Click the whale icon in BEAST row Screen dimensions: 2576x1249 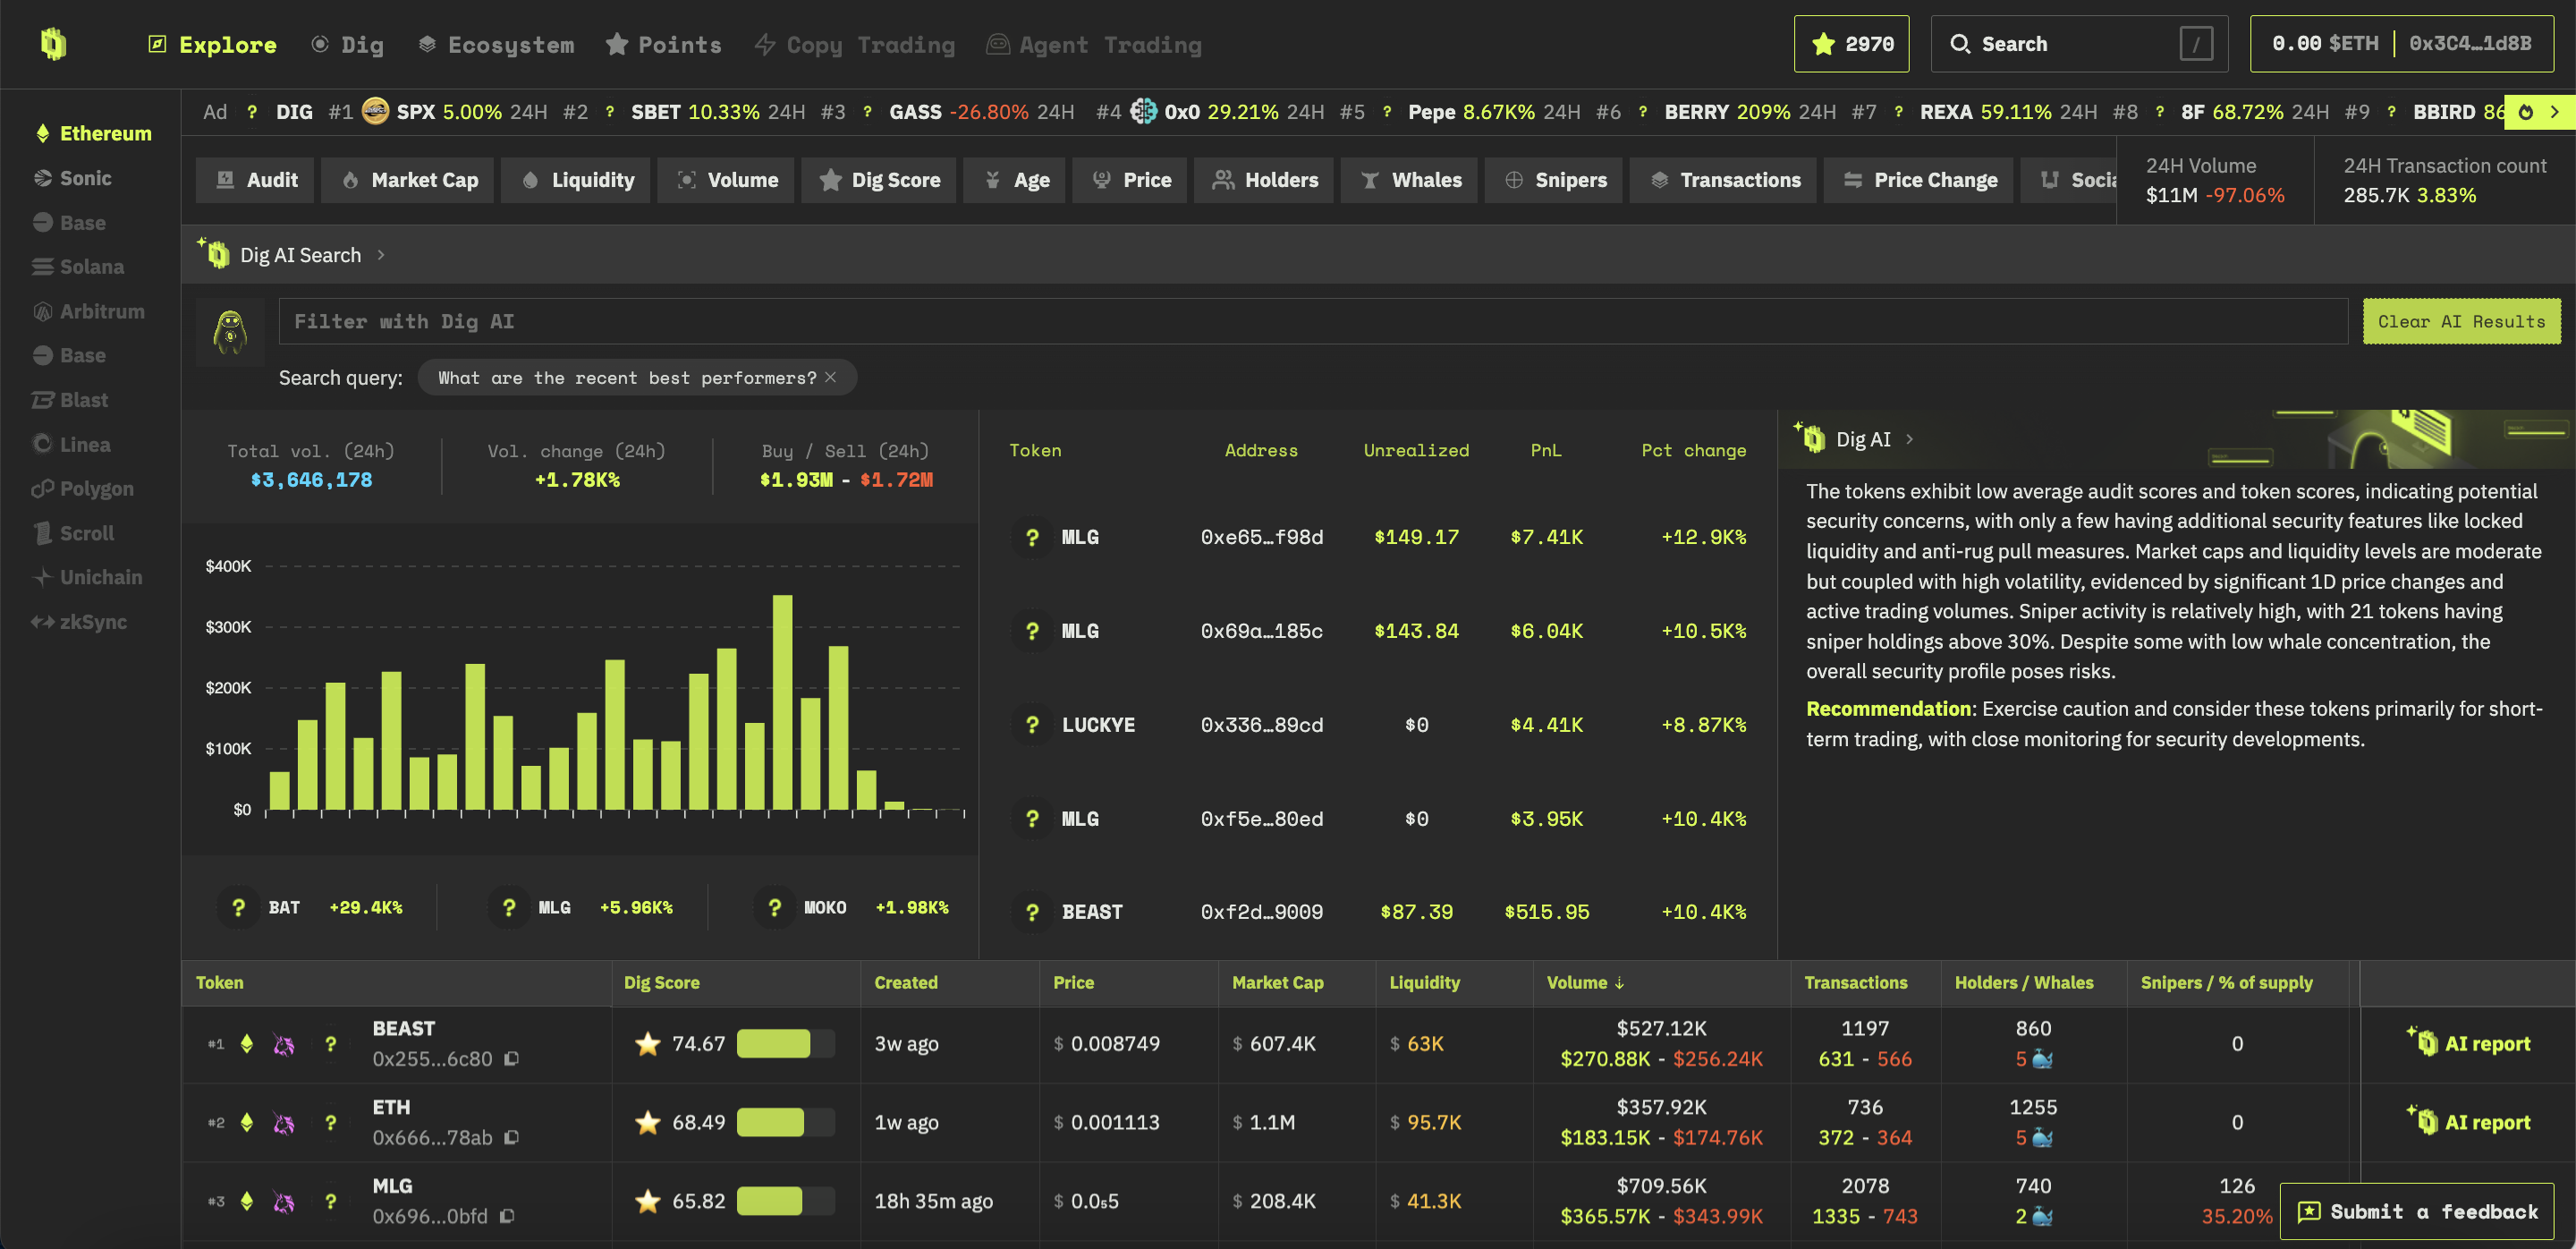[x=2042, y=1059]
